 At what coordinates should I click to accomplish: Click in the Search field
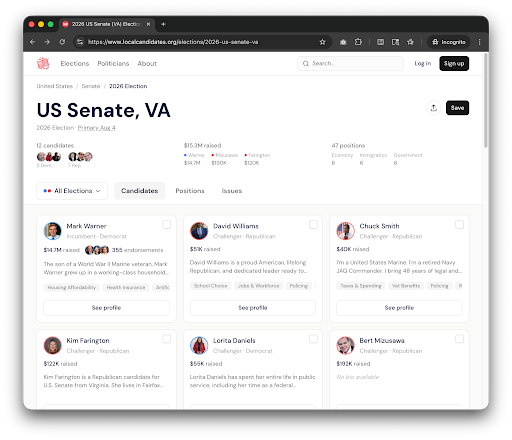coord(350,63)
